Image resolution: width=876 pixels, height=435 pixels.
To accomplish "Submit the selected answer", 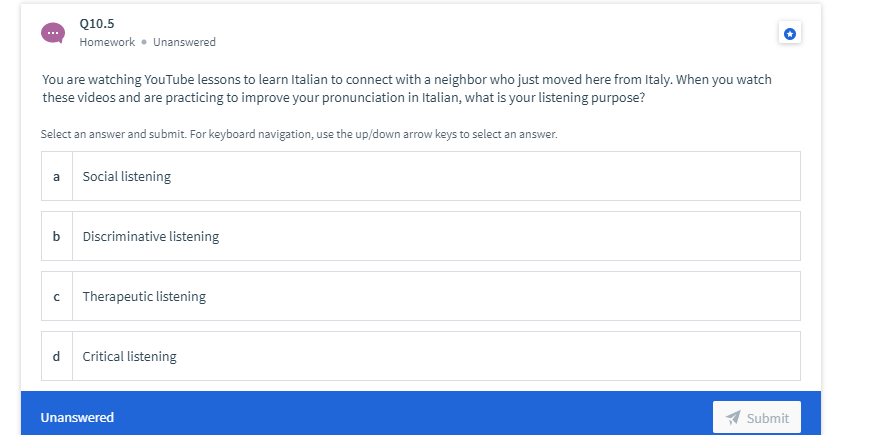I will (x=756, y=417).
